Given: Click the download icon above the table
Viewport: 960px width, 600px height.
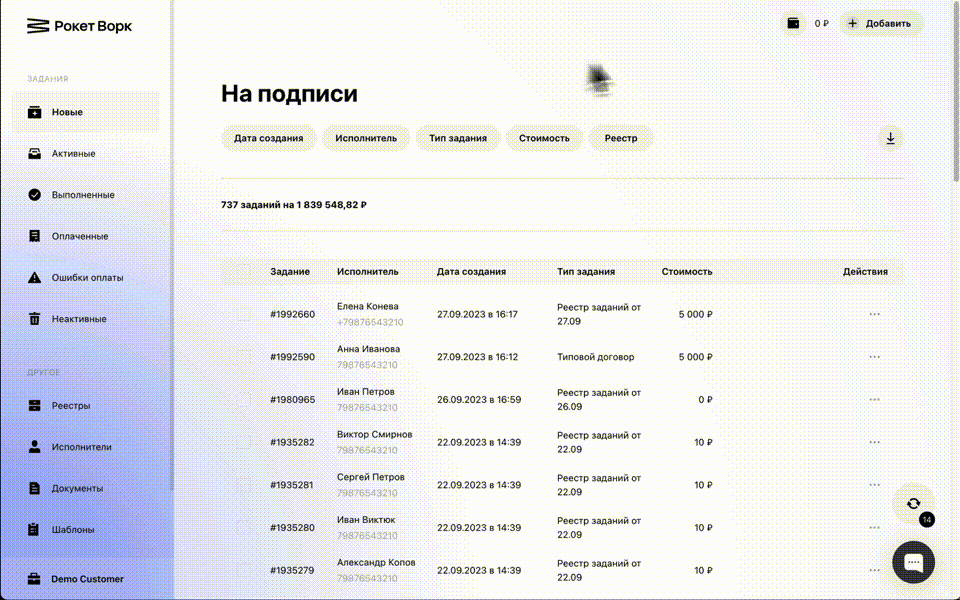Looking at the screenshot, I should tap(890, 138).
